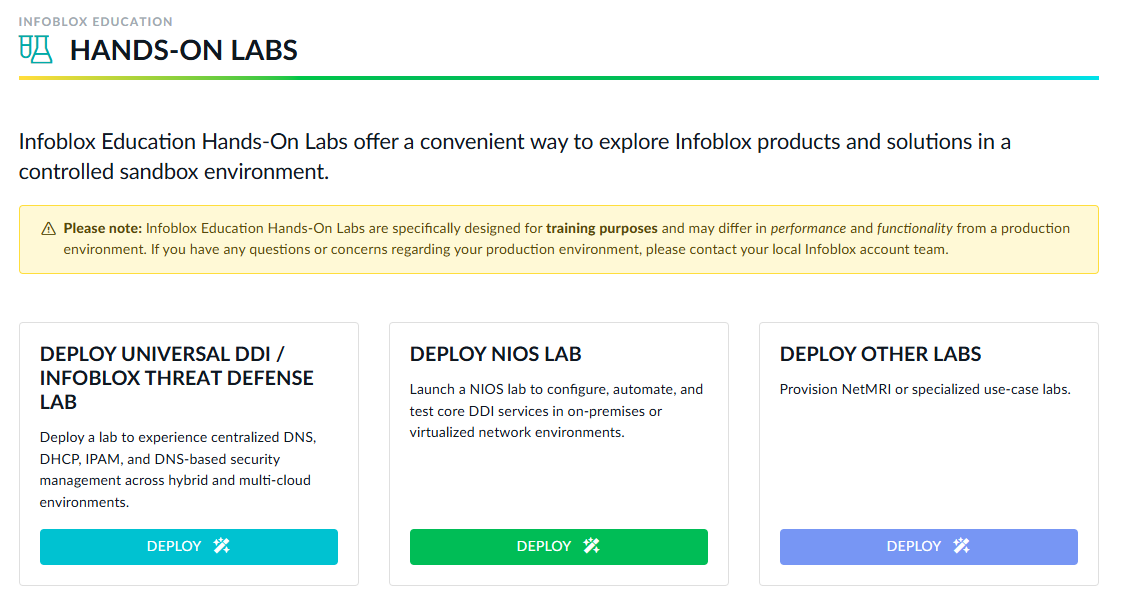Select the Deploy Other Labs heading
The height and width of the screenshot is (604, 1125).
point(880,354)
